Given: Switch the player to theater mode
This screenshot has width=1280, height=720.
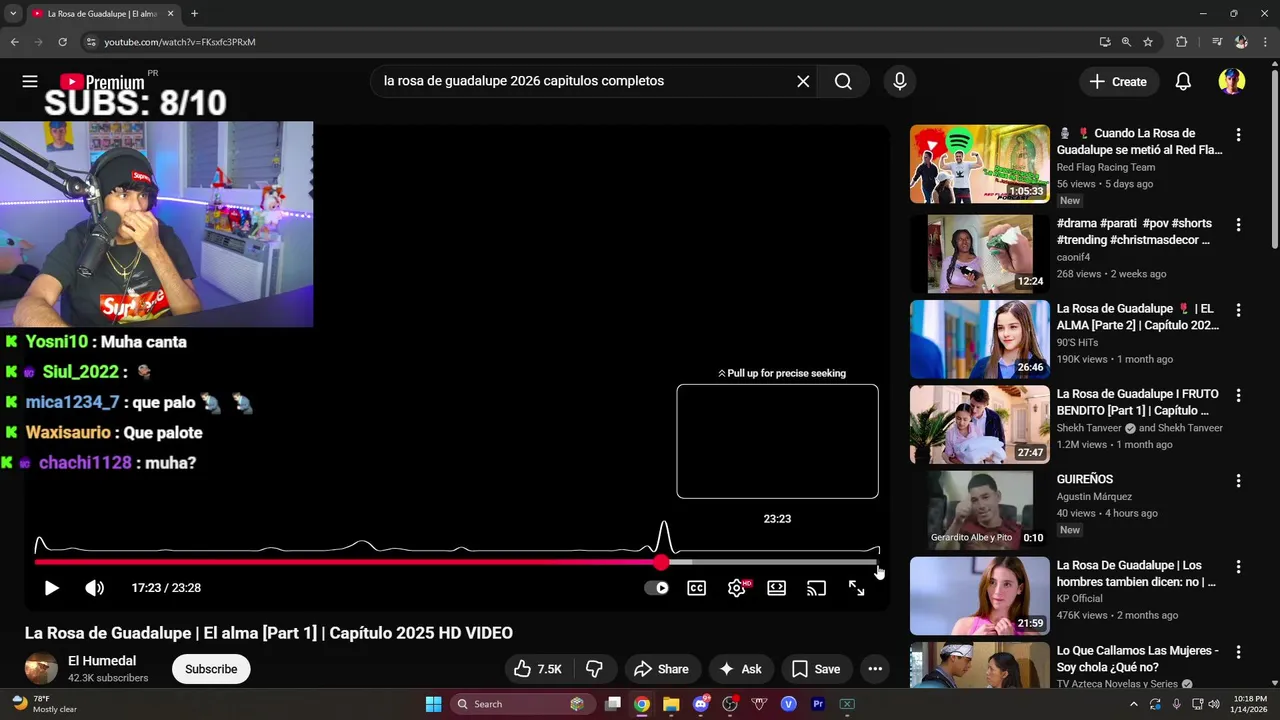Looking at the screenshot, I should 777,588.
